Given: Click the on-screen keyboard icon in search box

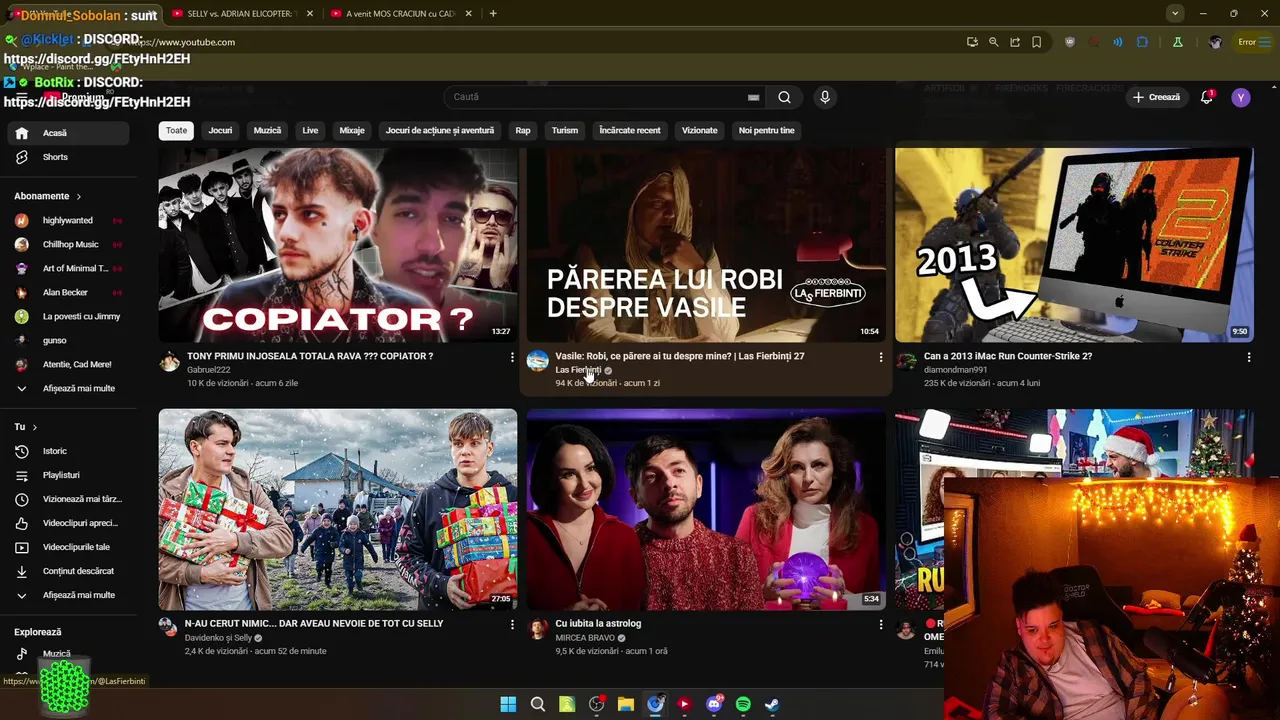Looking at the screenshot, I should point(753,97).
